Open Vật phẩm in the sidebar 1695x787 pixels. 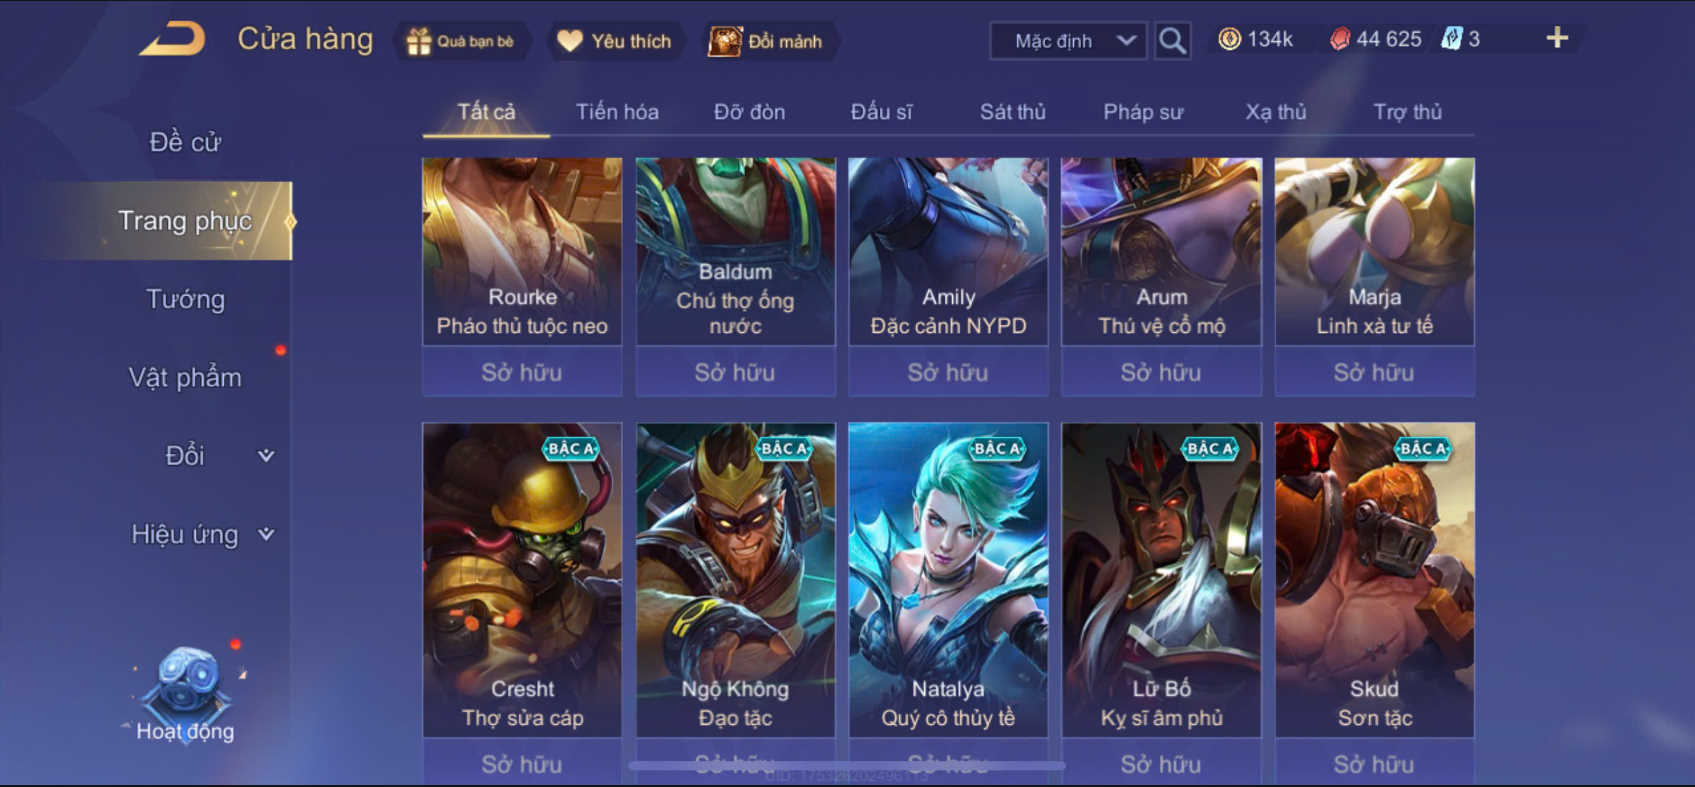pos(186,377)
